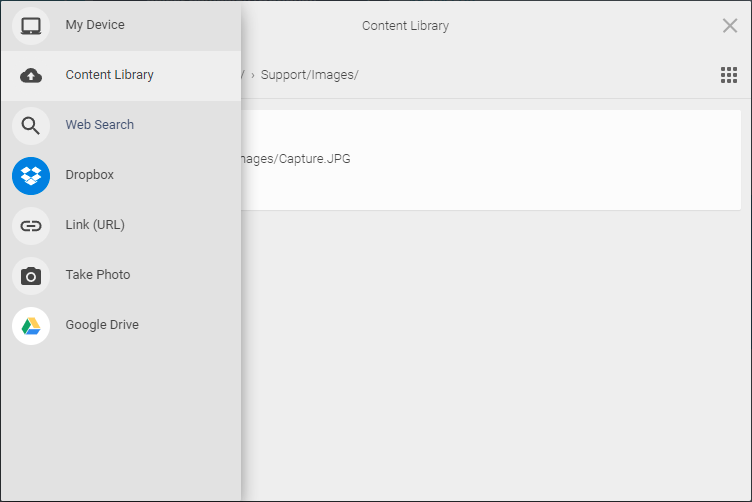Select the Link (URL) label
This screenshot has width=752, height=502.
point(95,225)
